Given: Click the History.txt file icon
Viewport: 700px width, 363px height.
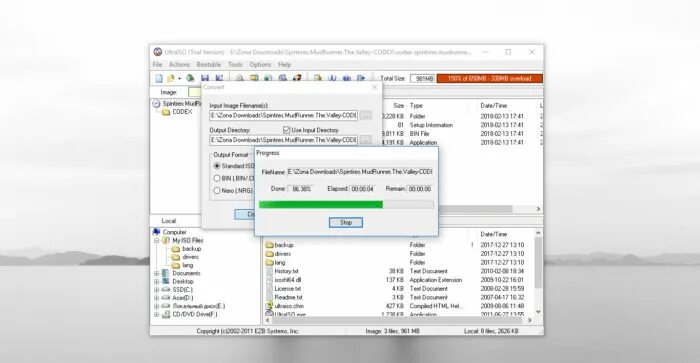Looking at the screenshot, I should coord(269,271).
